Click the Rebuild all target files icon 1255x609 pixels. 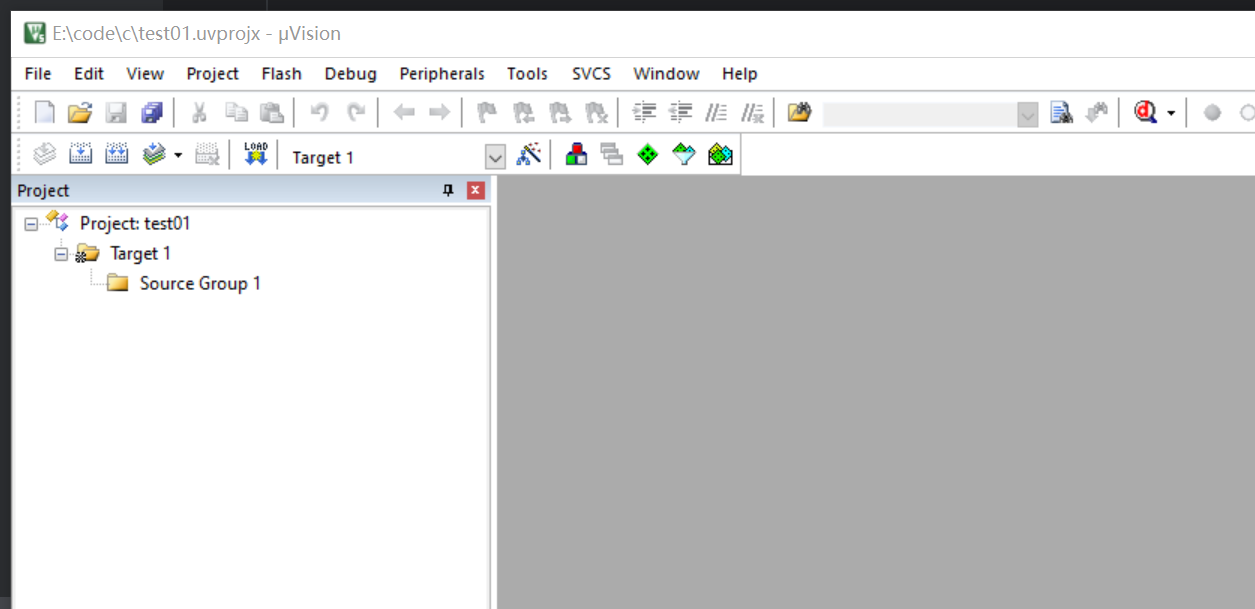[x=117, y=155]
